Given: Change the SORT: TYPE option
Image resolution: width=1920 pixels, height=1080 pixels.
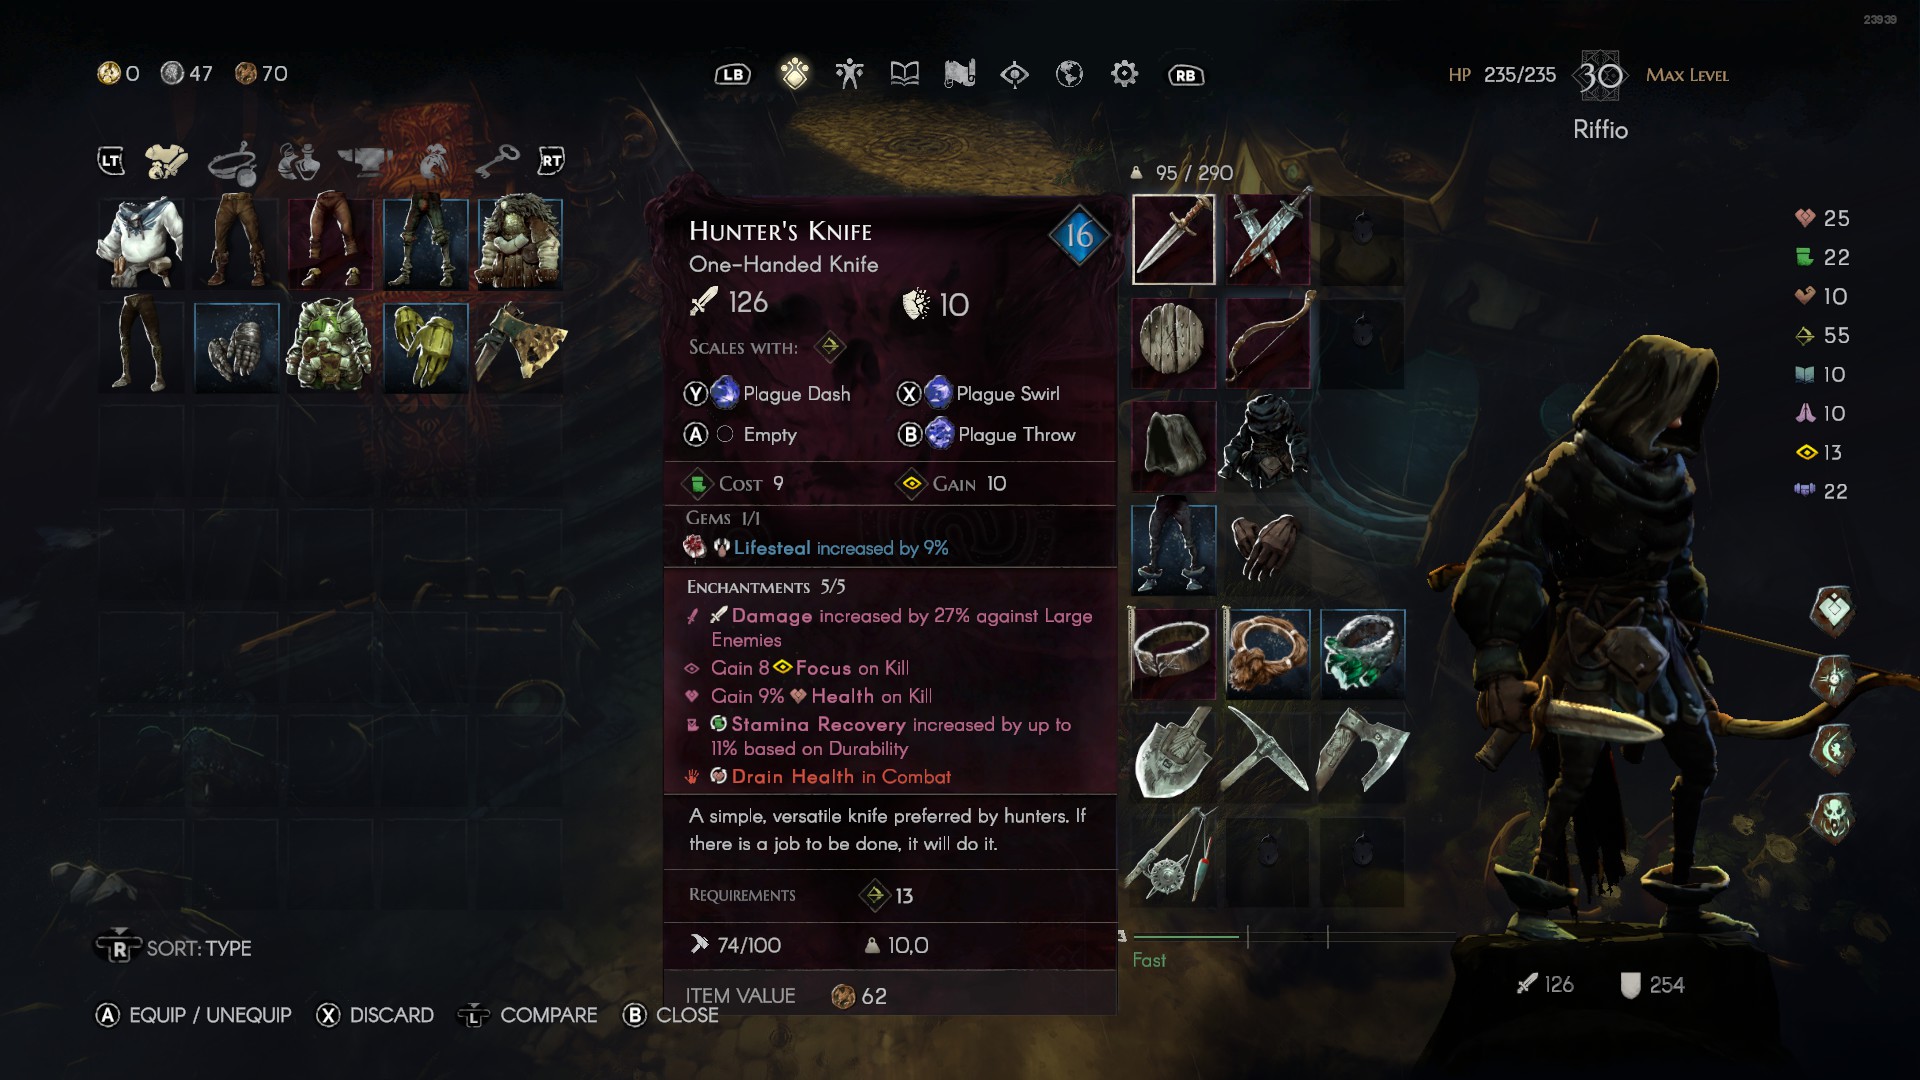Looking at the screenshot, I should tap(174, 947).
